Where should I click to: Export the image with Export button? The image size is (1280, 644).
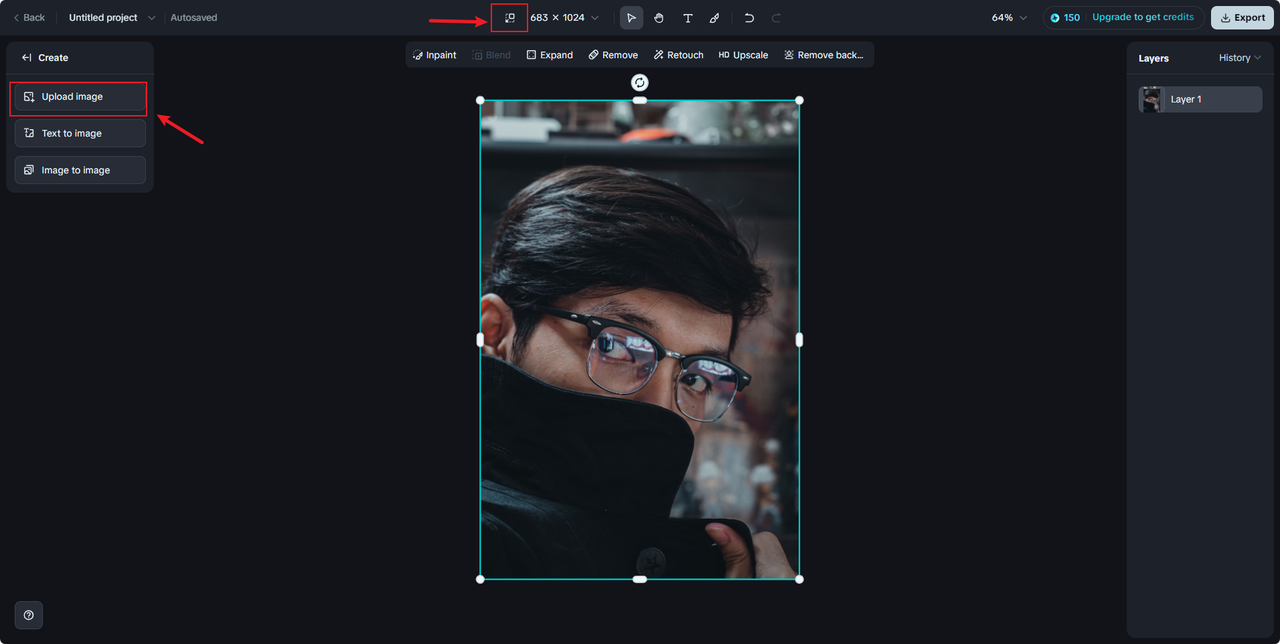pos(1242,18)
